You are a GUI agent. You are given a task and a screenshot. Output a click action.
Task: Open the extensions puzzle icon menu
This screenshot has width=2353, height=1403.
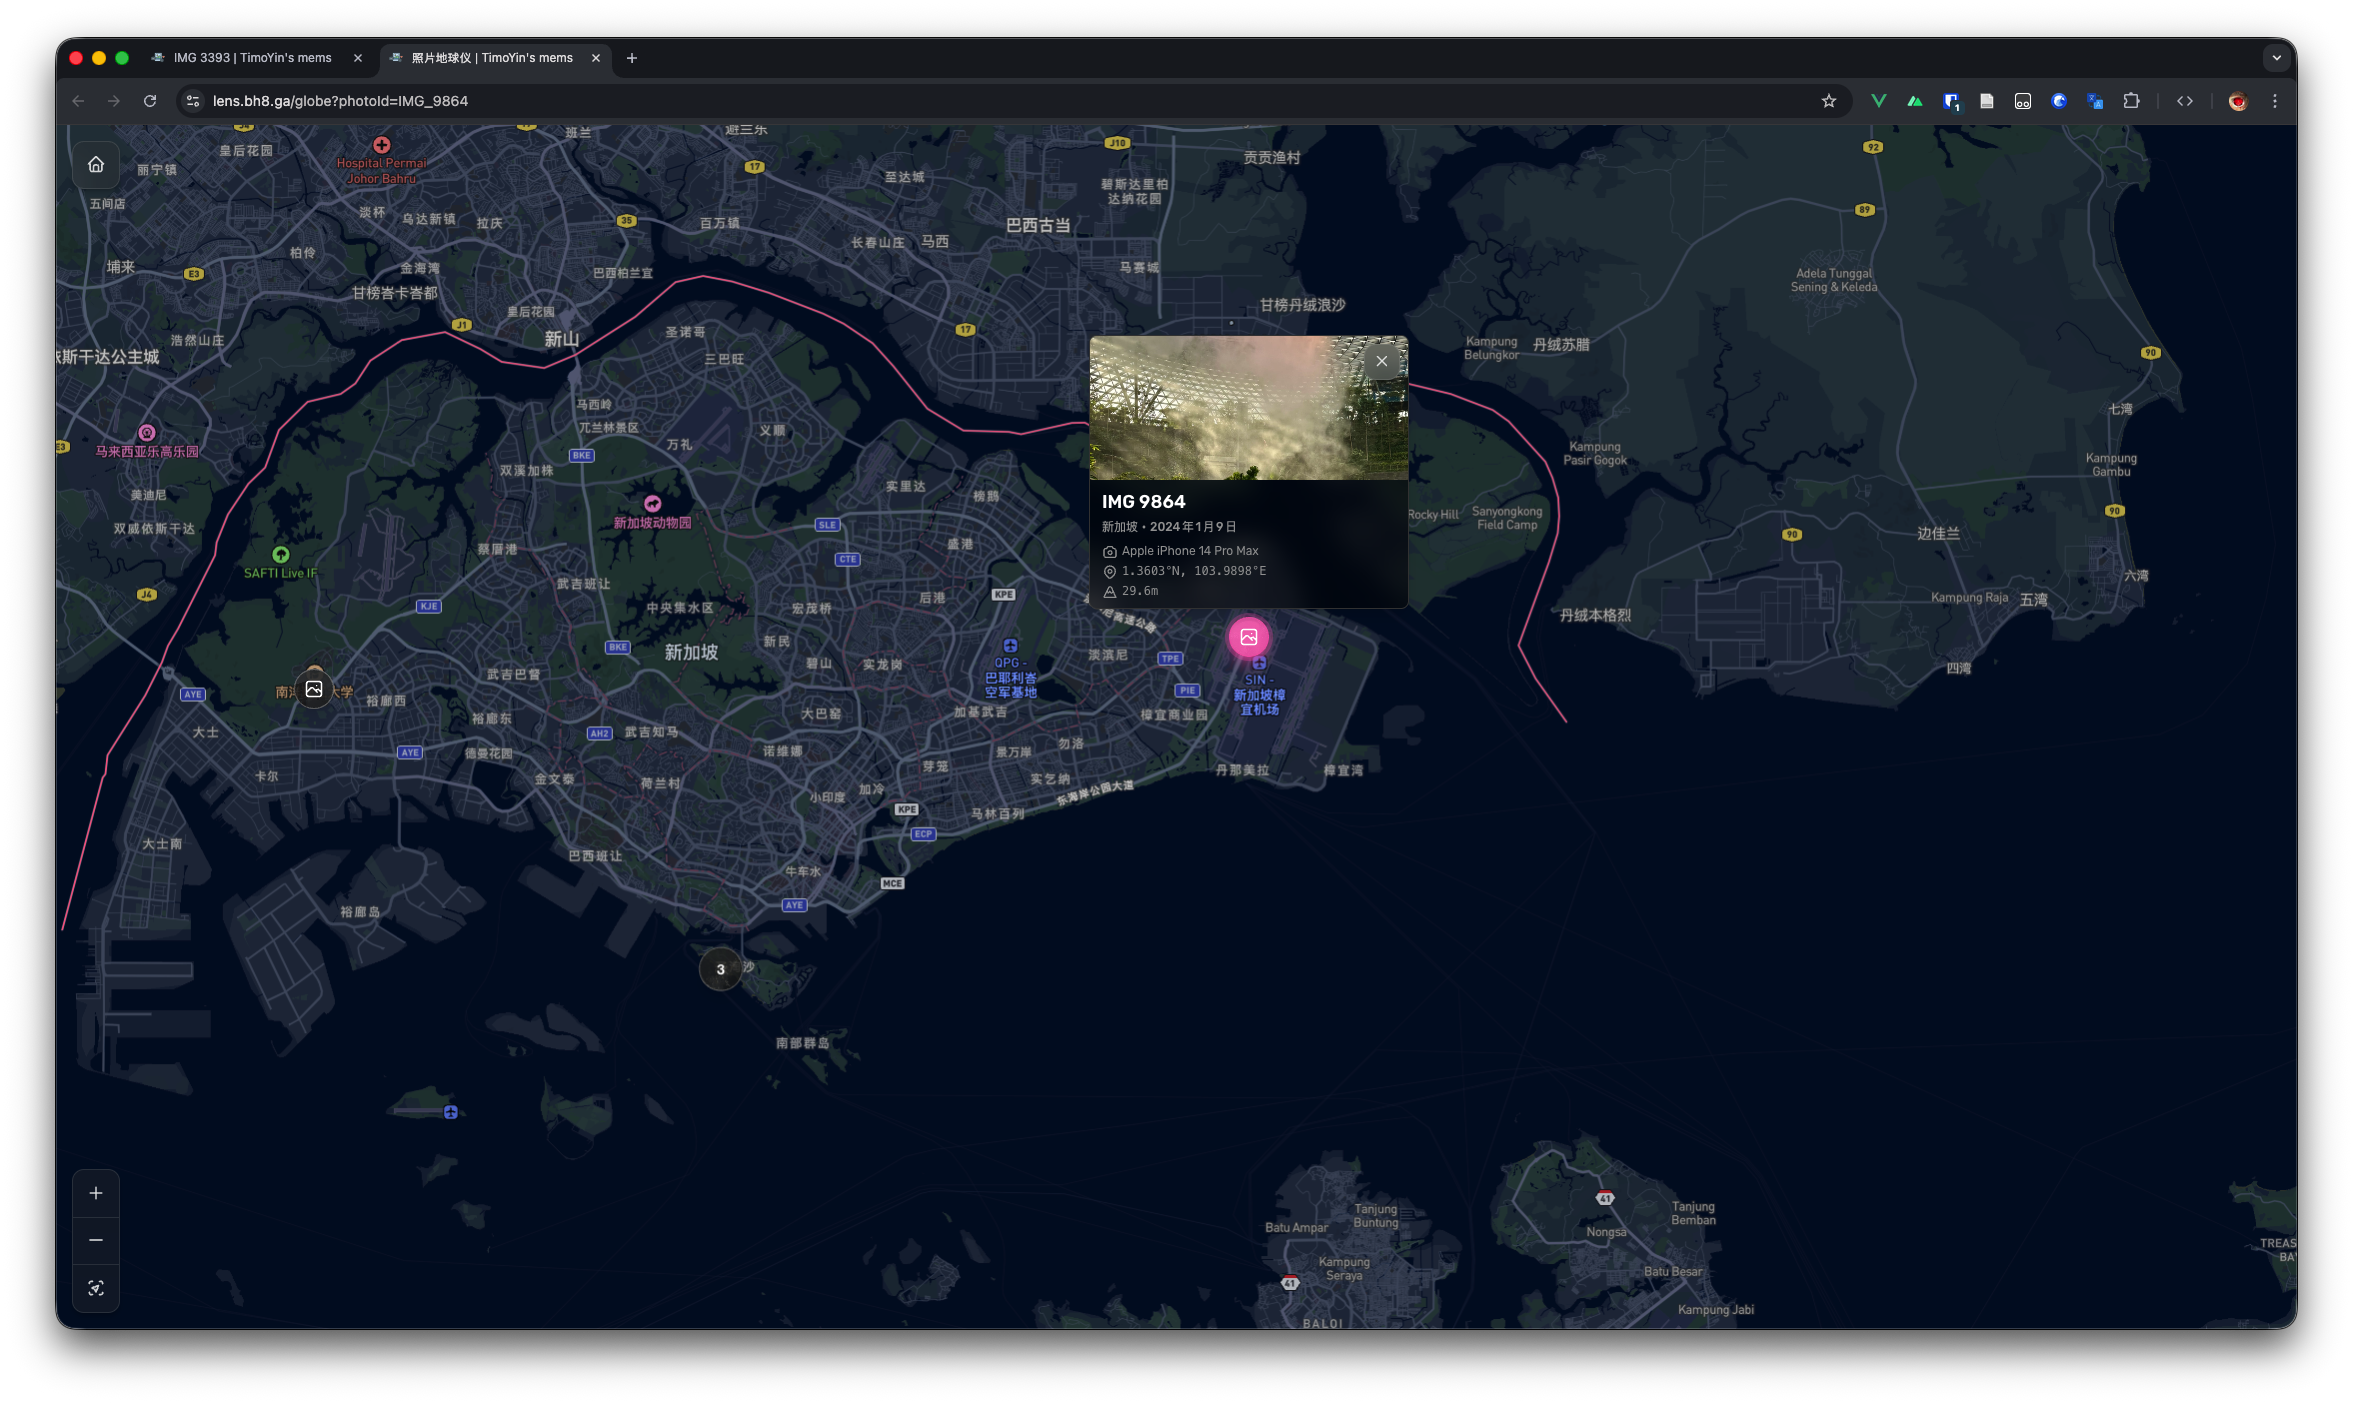tap(2131, 101)
